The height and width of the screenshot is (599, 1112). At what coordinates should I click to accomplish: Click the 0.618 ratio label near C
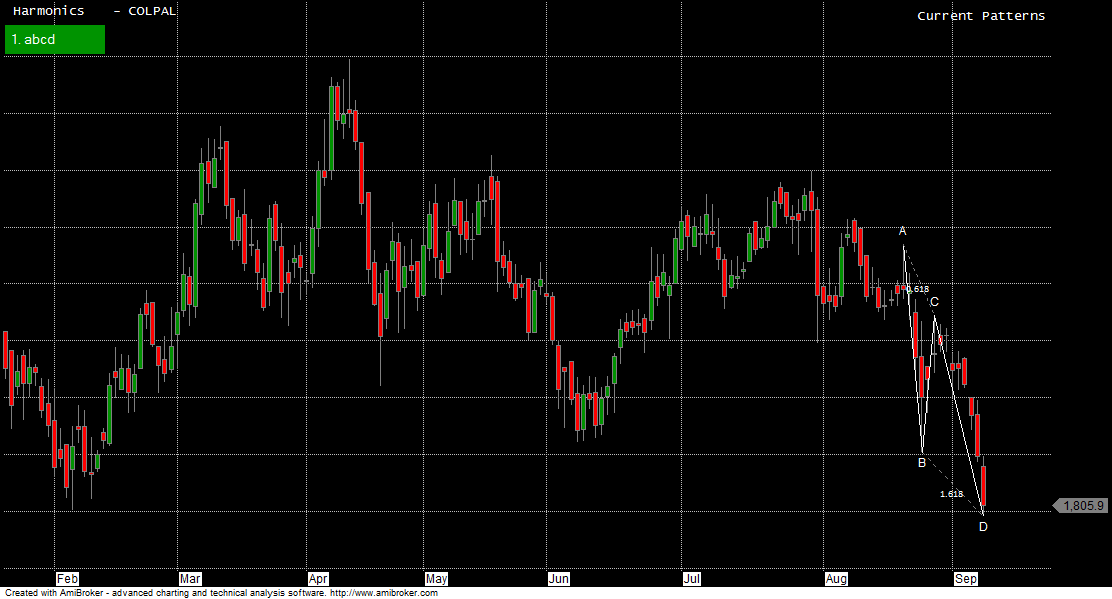click(x=917, y=289)
